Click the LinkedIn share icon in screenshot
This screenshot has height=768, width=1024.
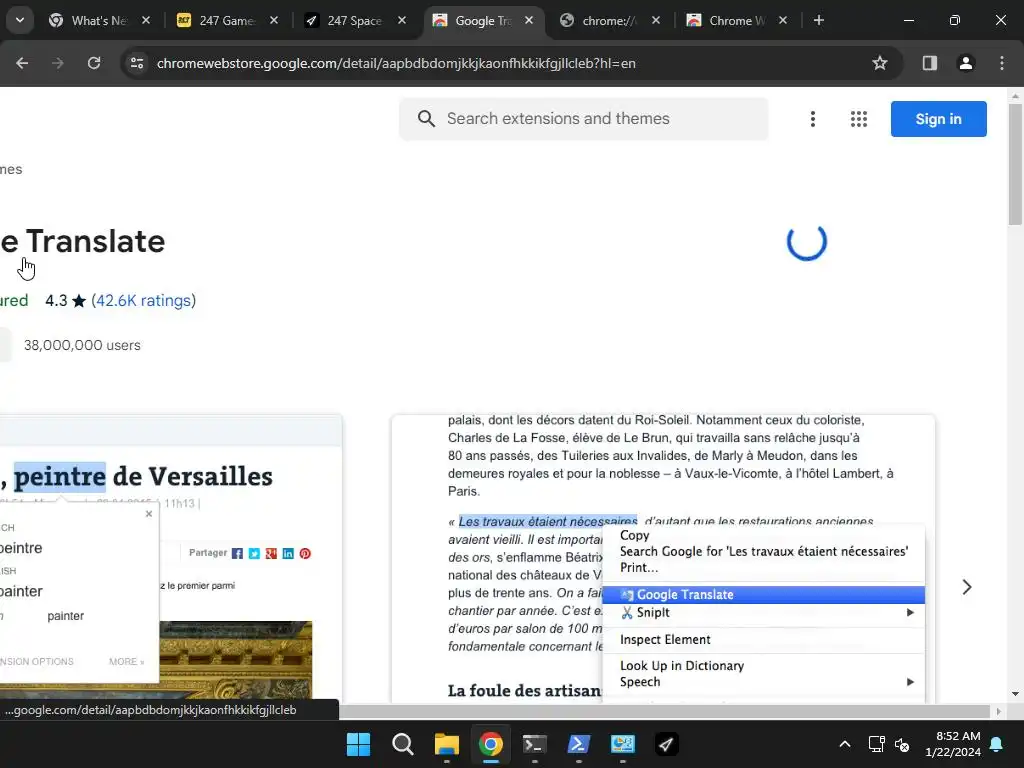pos(288,554)
